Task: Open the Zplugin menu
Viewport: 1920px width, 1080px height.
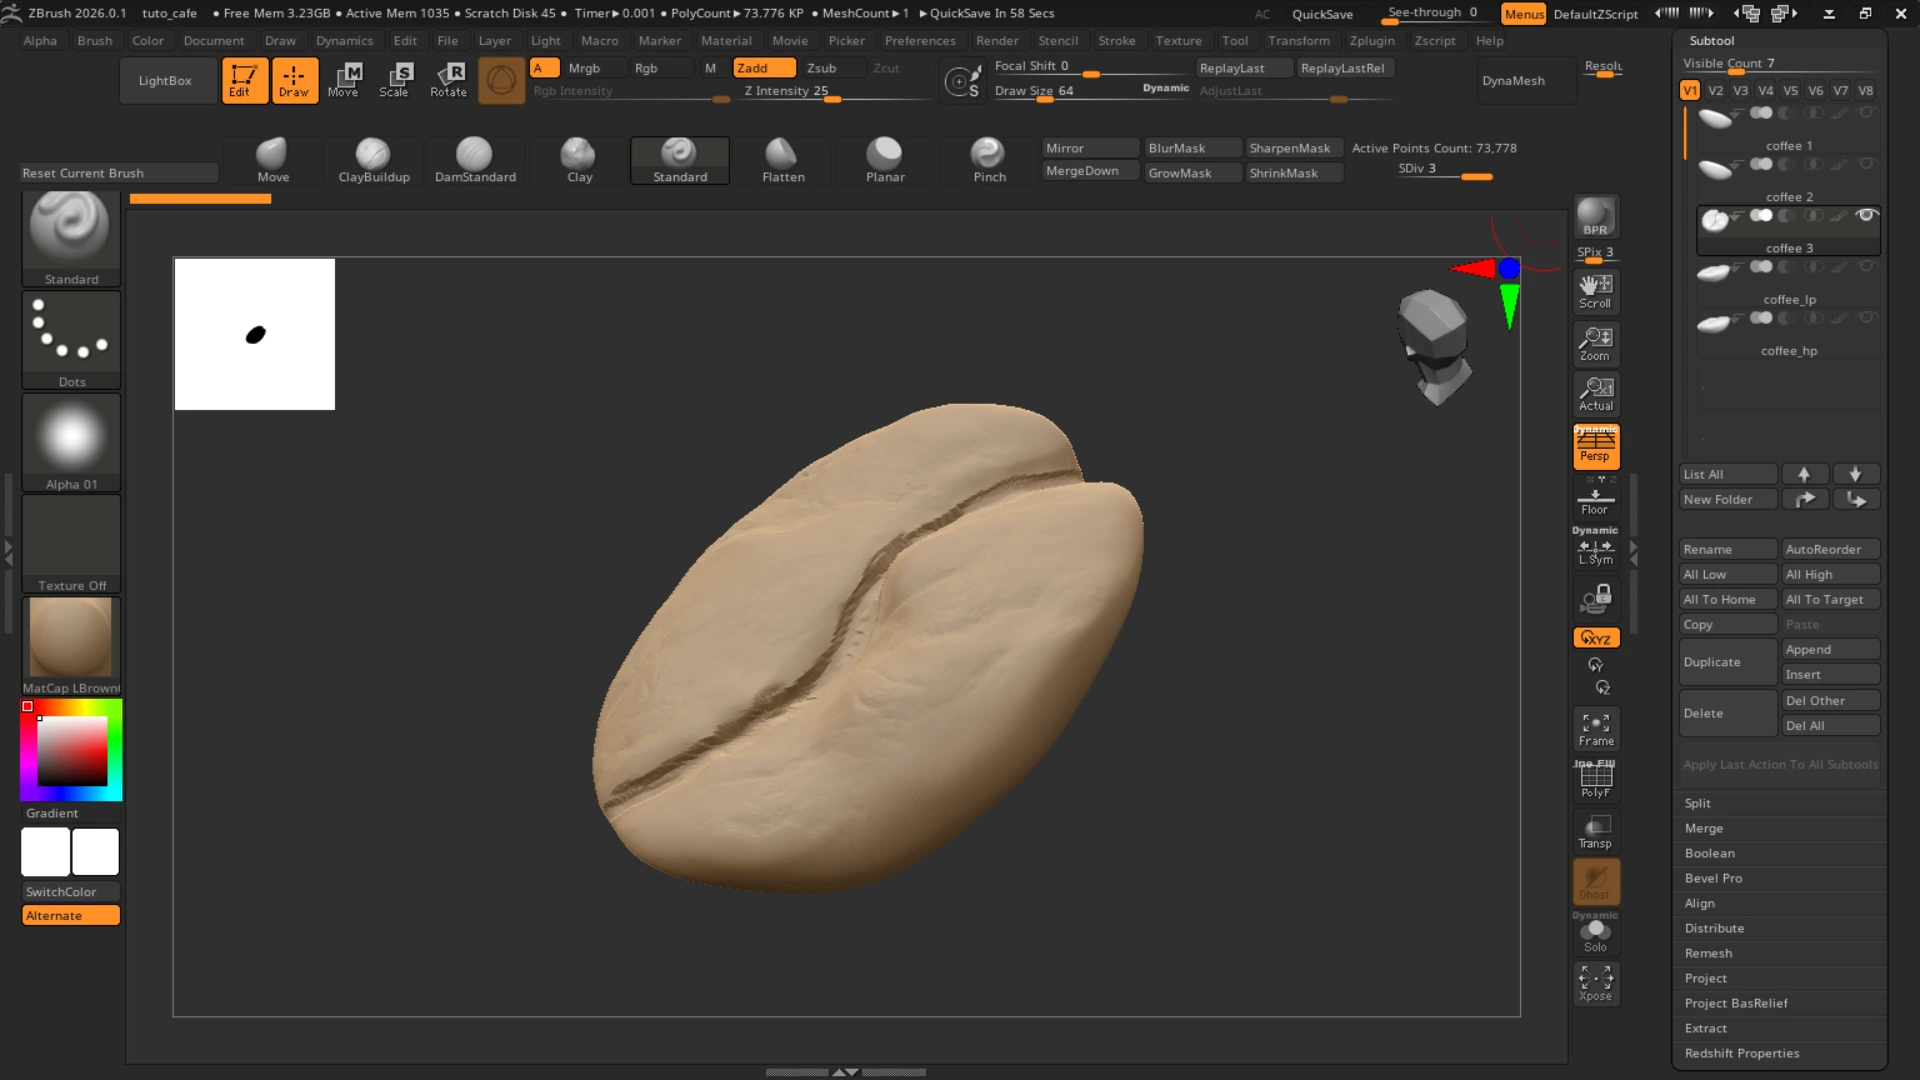Action: pos(1371,40)
